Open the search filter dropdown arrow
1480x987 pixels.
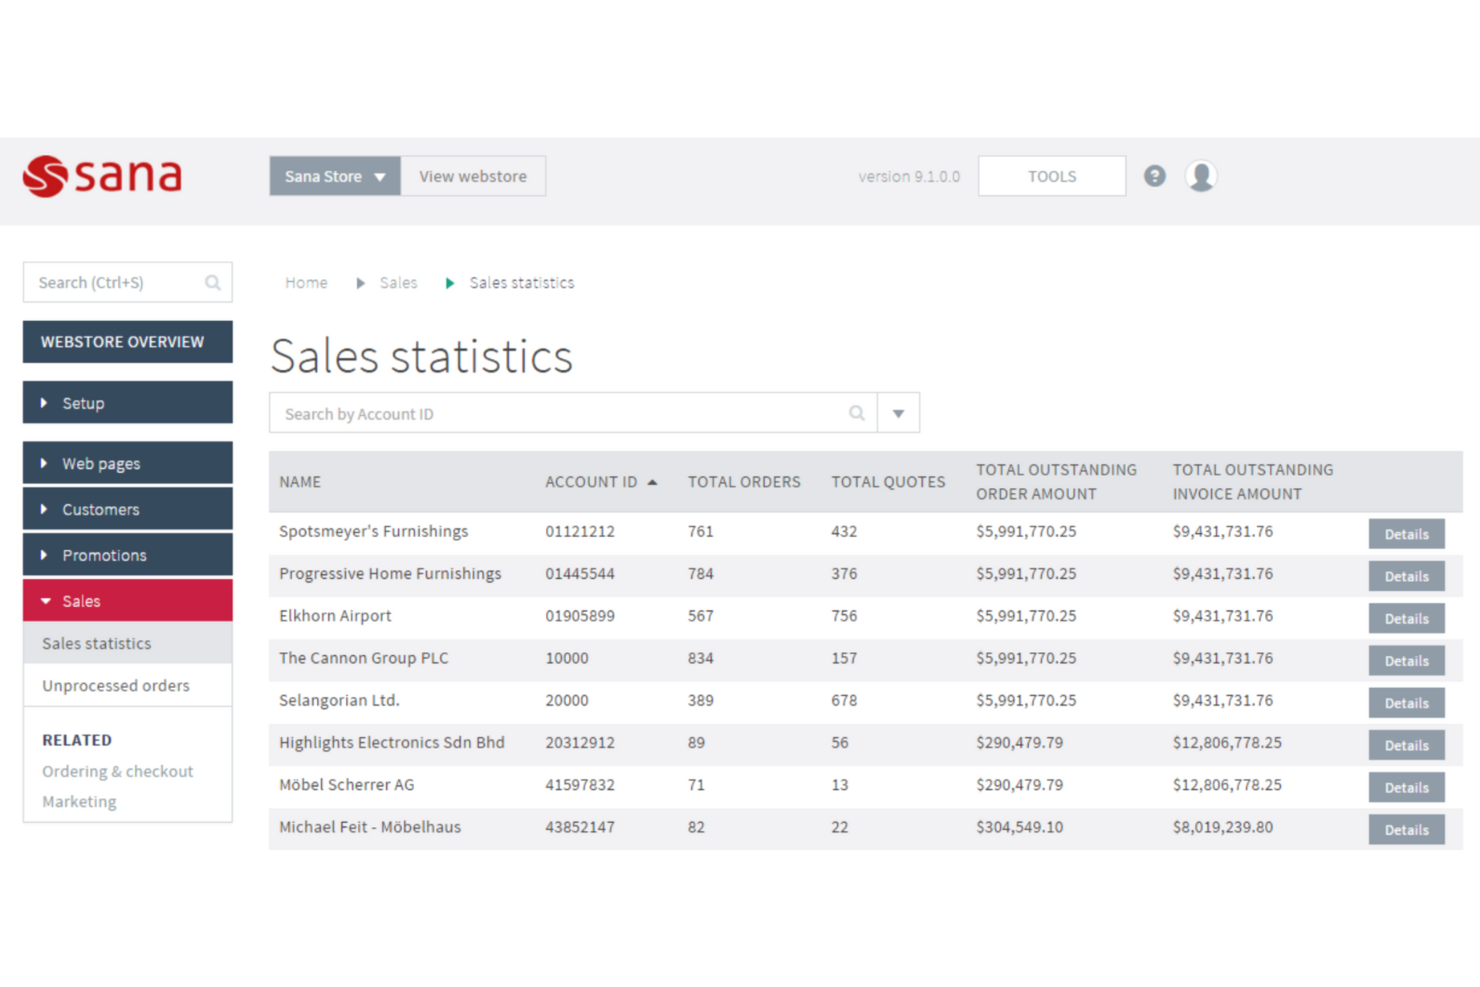[x=898, y=413]
